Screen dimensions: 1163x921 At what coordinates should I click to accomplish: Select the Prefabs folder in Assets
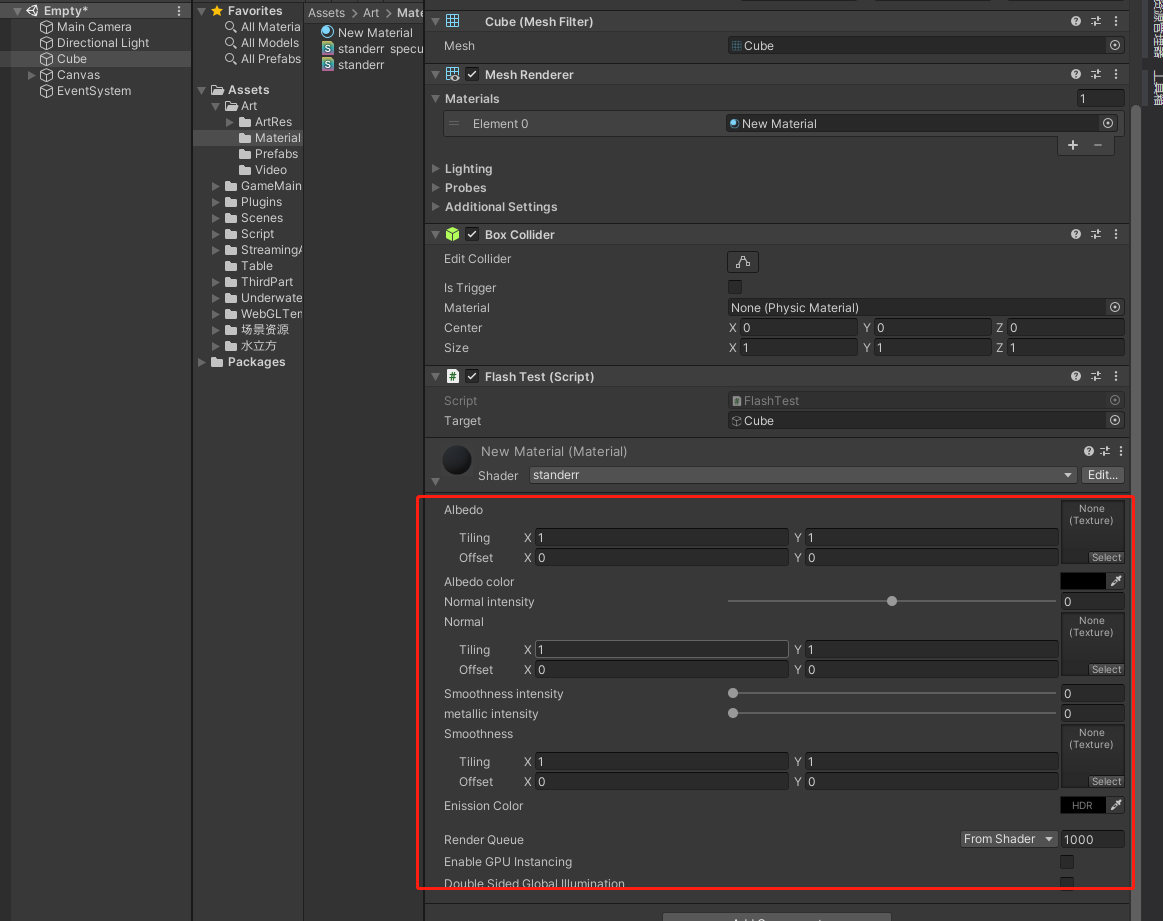tap(276, 154)
